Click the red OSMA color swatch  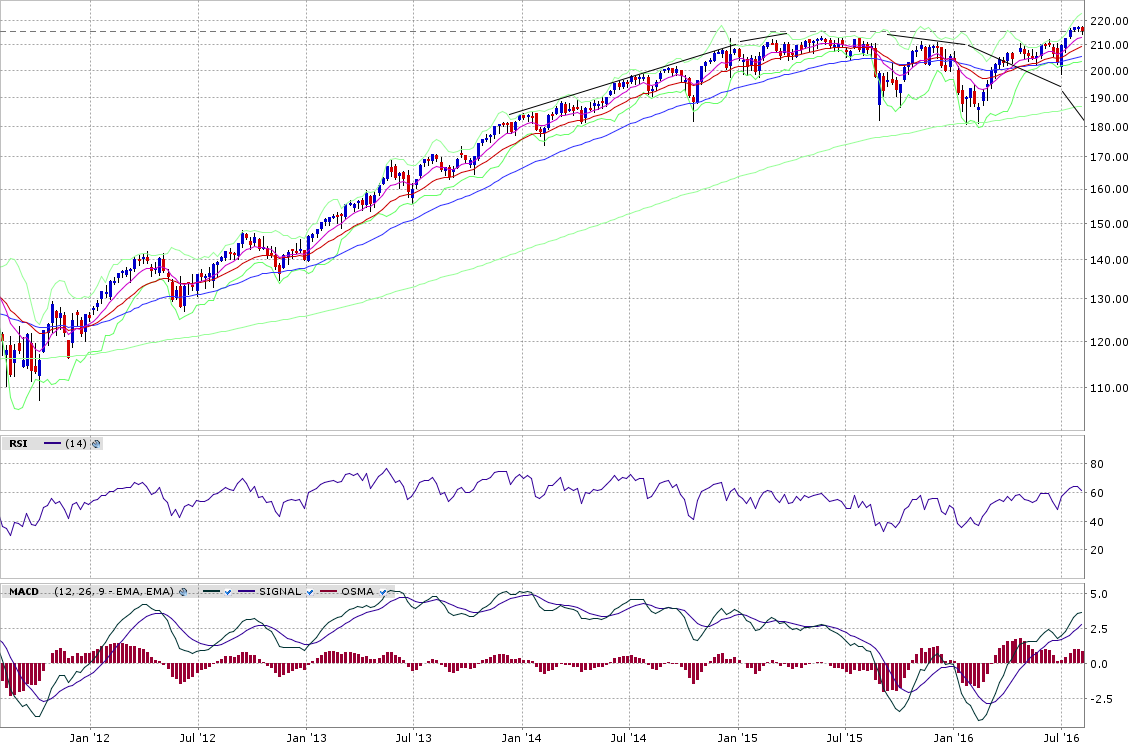(328, 591)
